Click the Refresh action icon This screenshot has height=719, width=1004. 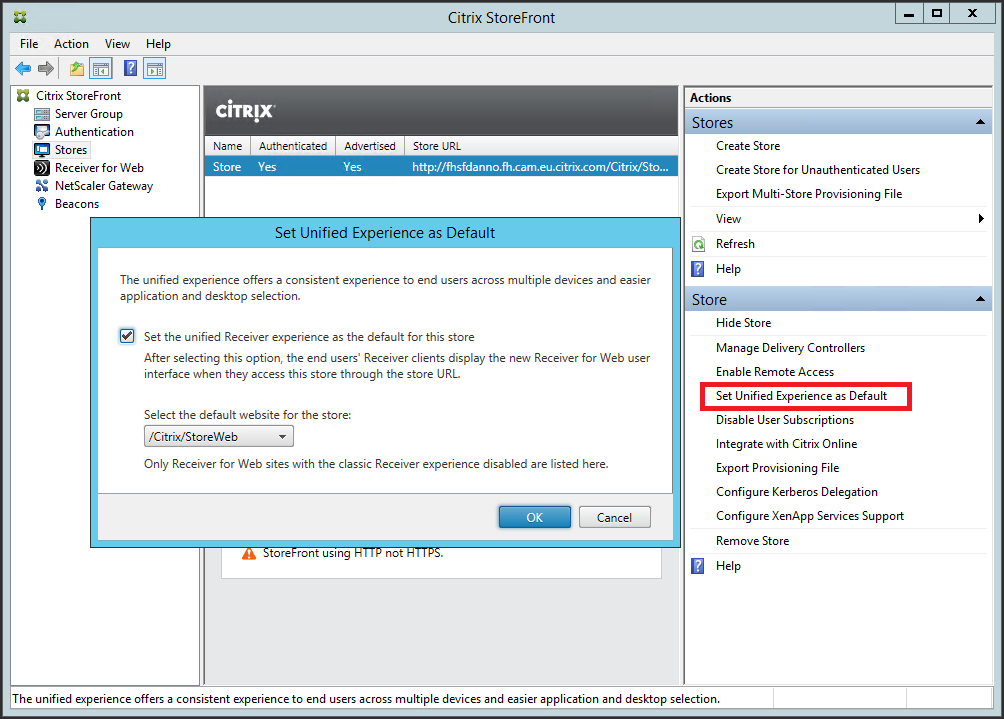699,244
